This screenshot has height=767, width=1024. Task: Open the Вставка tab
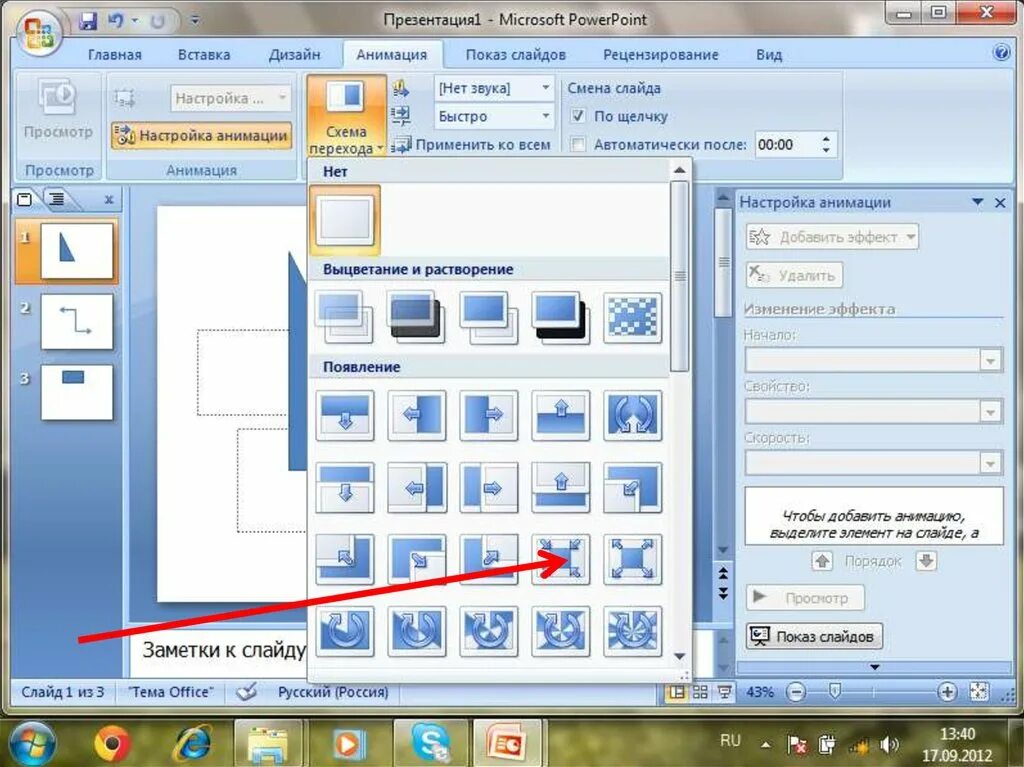point(204,55)
